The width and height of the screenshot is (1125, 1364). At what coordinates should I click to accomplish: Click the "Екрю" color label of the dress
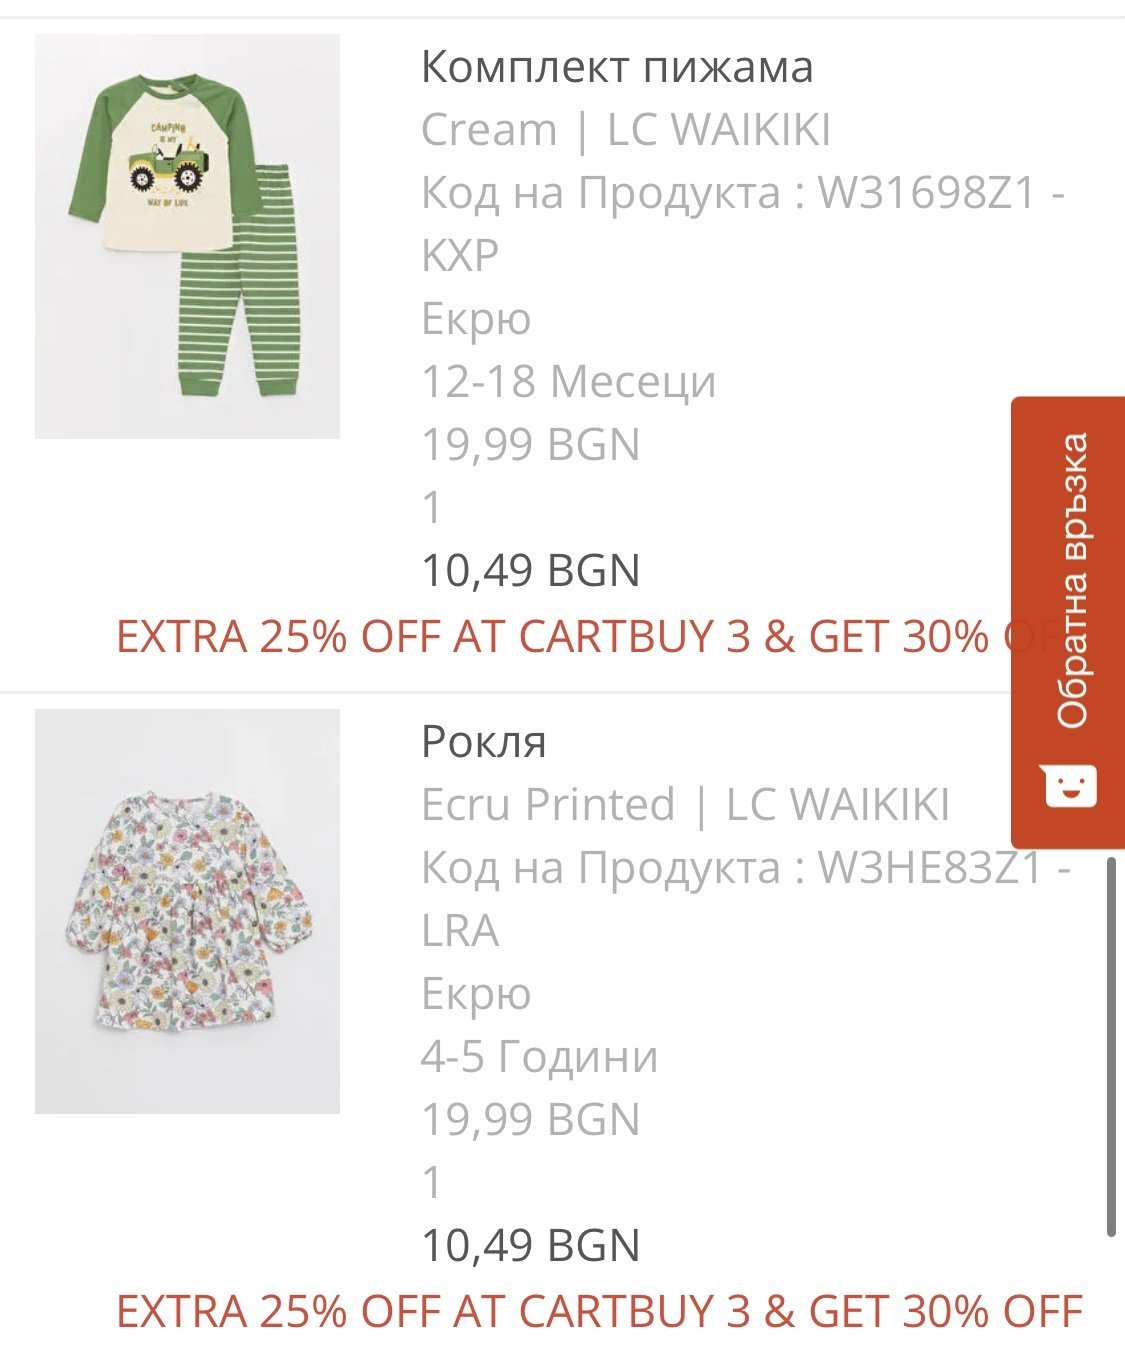click(476, 994)
